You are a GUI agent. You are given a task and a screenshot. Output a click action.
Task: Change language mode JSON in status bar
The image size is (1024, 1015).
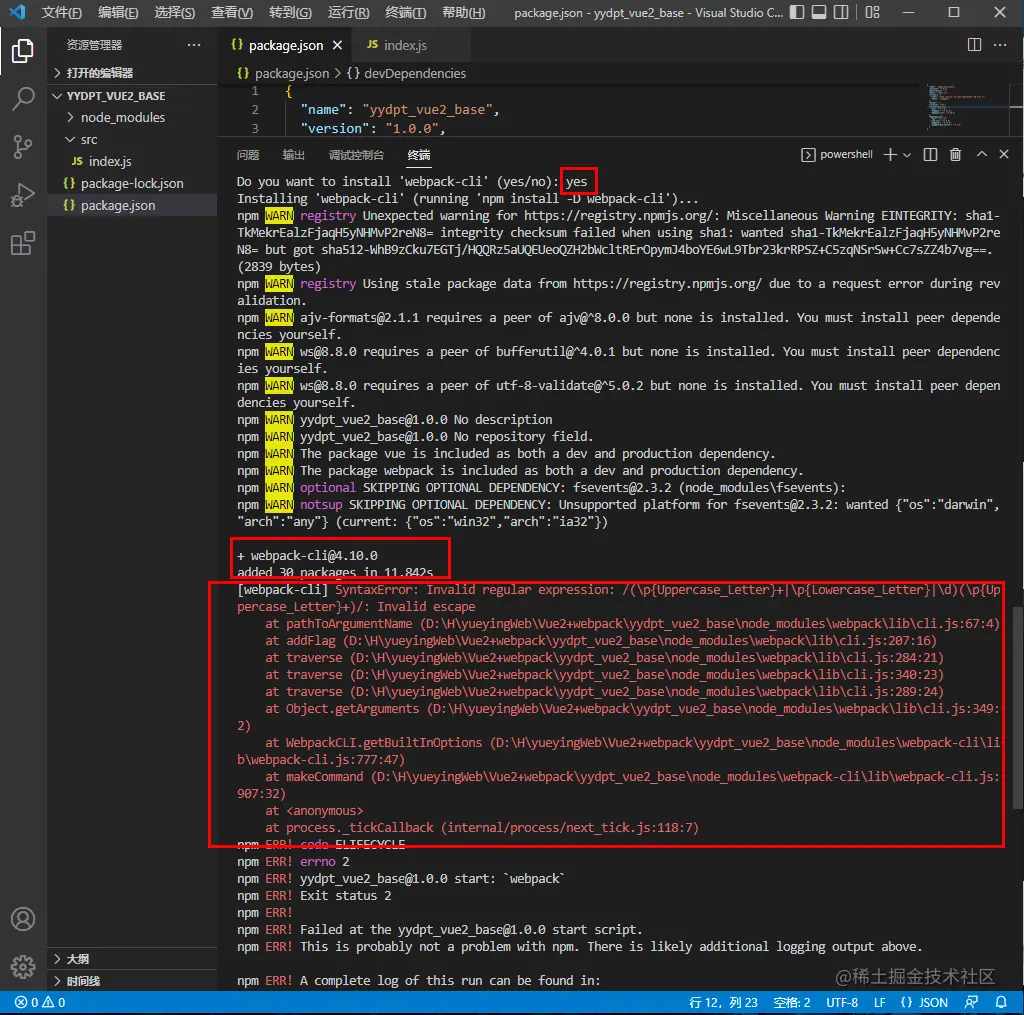point(924,1003)
